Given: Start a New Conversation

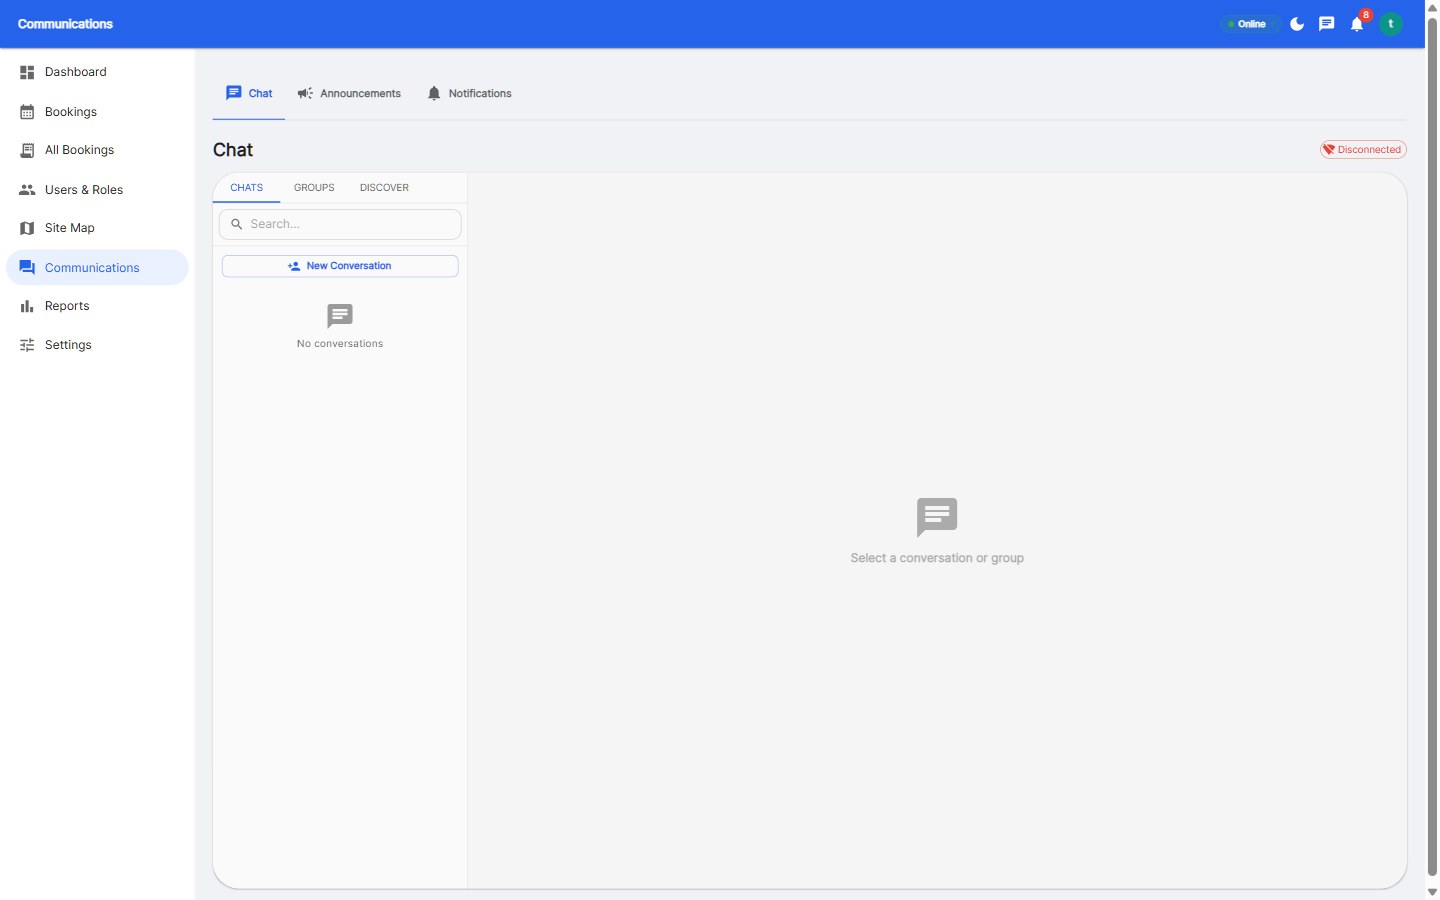Looking at the screenshot, I should coord(340,266).
